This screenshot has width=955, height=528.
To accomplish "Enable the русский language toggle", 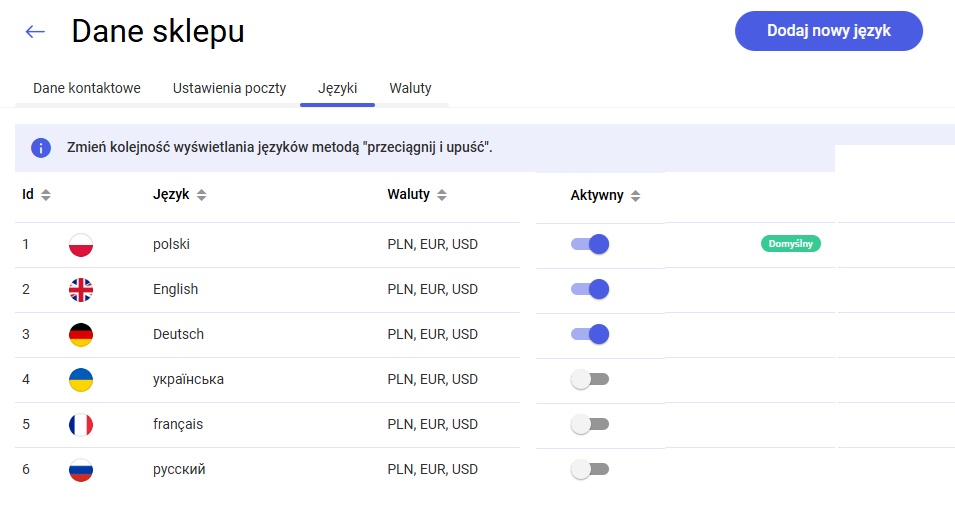I will click(590, 470).
